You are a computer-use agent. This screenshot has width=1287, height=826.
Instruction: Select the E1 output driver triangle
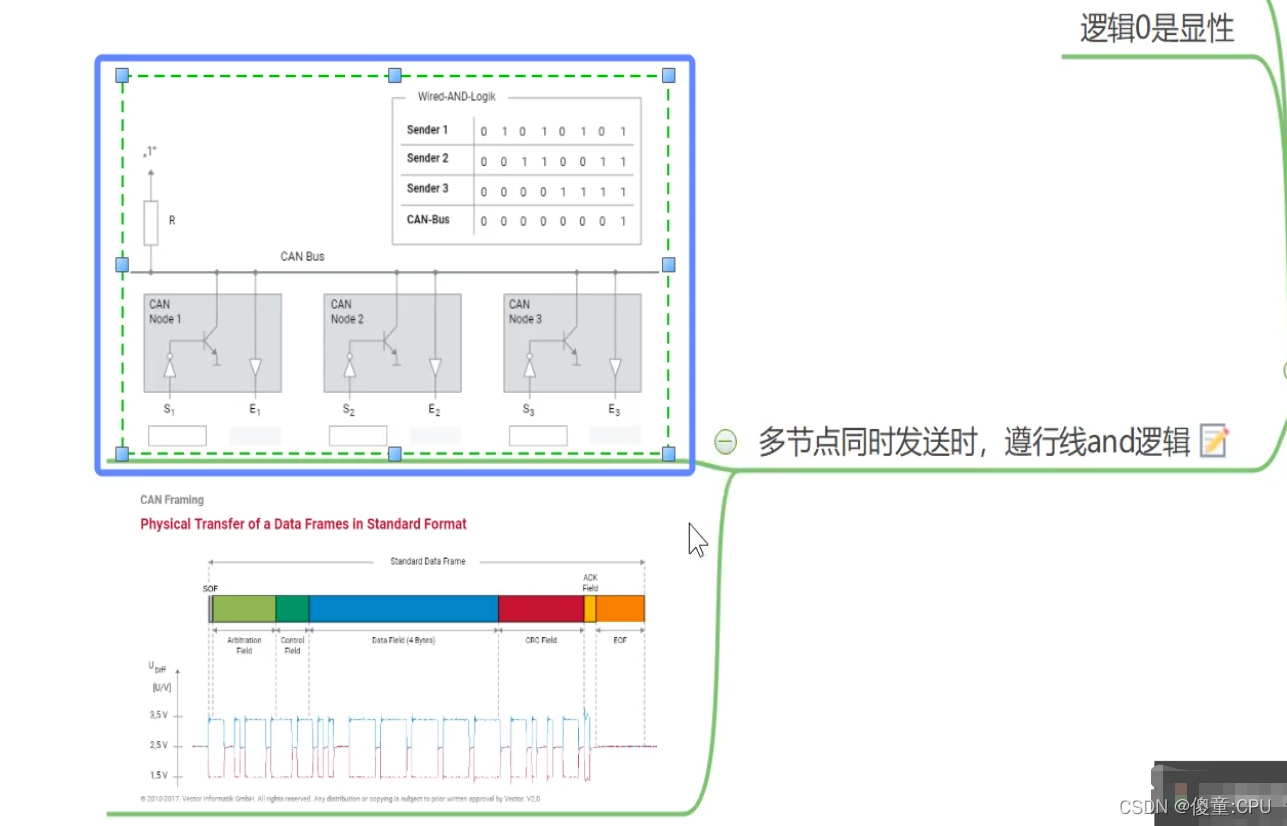[254, 368]
